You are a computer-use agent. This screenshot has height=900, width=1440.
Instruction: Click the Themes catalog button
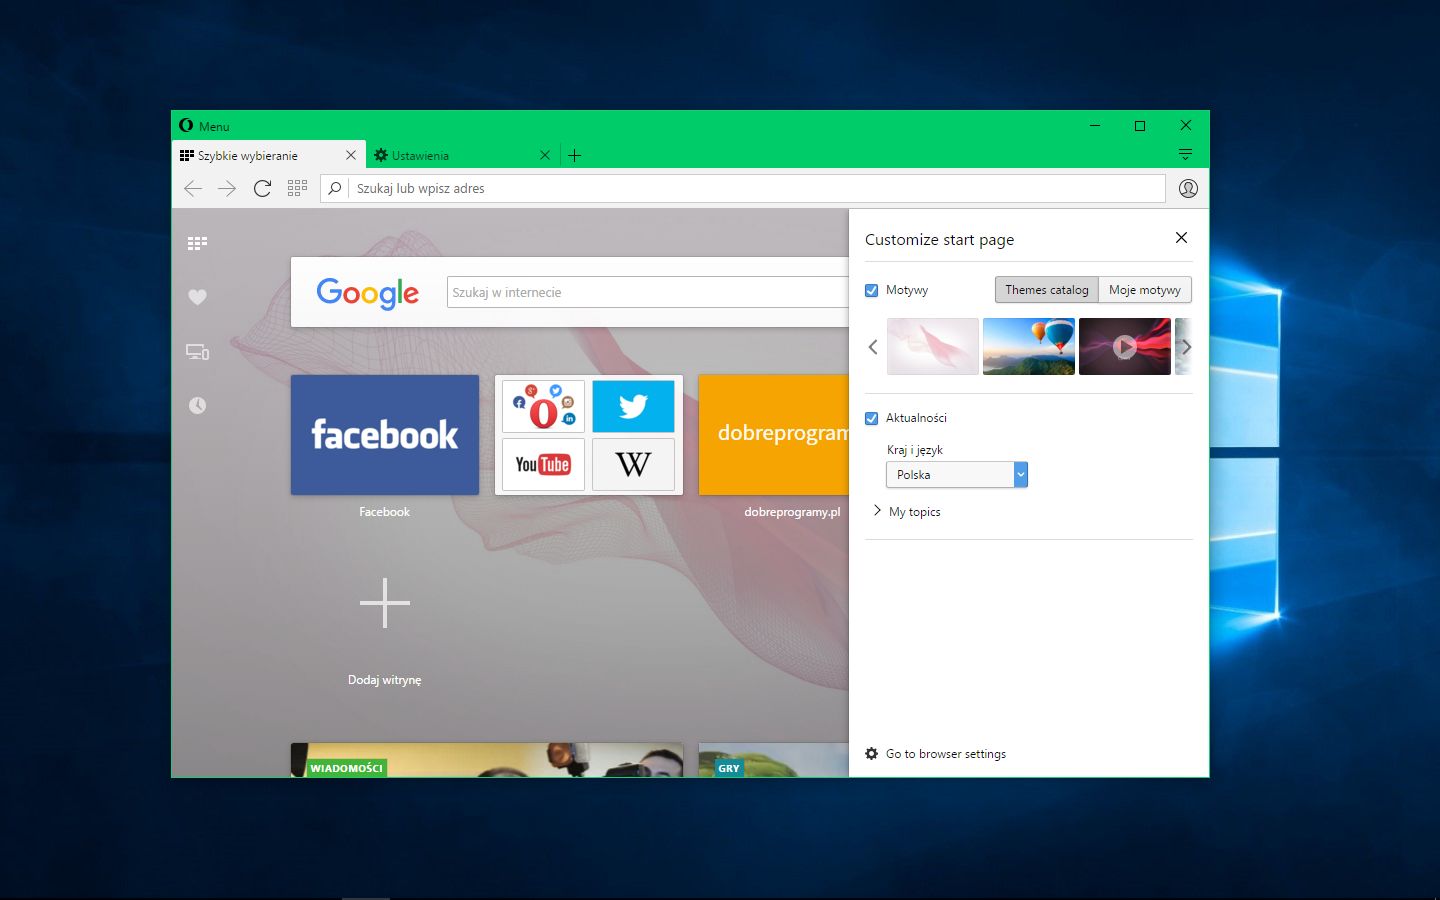(x=1047, y=290)
